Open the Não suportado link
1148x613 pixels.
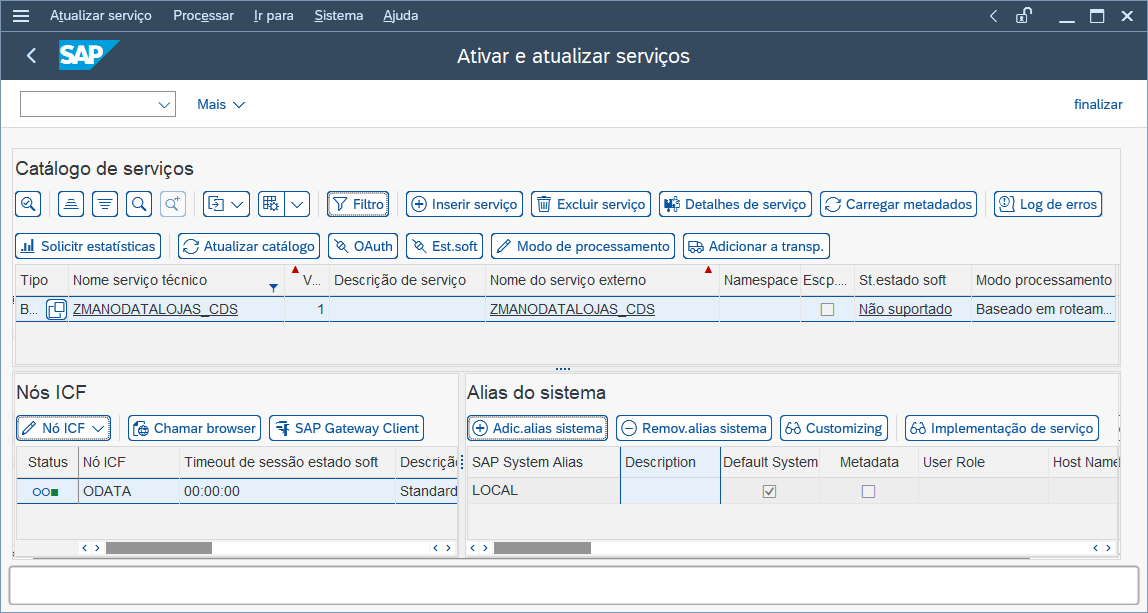(905, 310)
